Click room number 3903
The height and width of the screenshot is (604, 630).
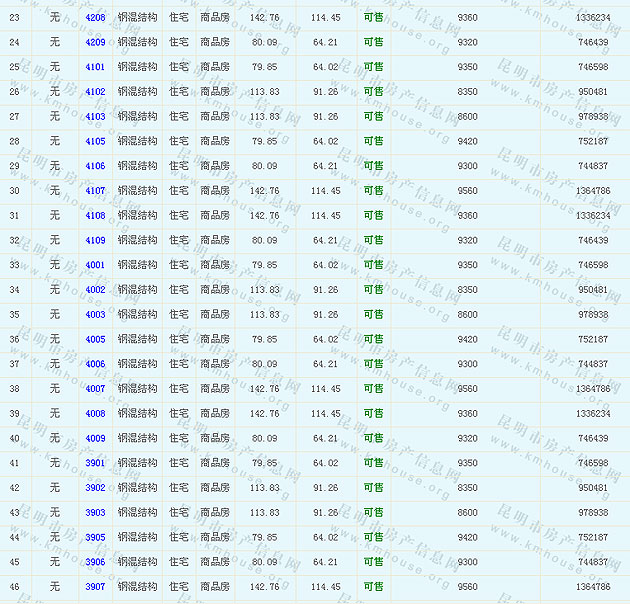95,513
